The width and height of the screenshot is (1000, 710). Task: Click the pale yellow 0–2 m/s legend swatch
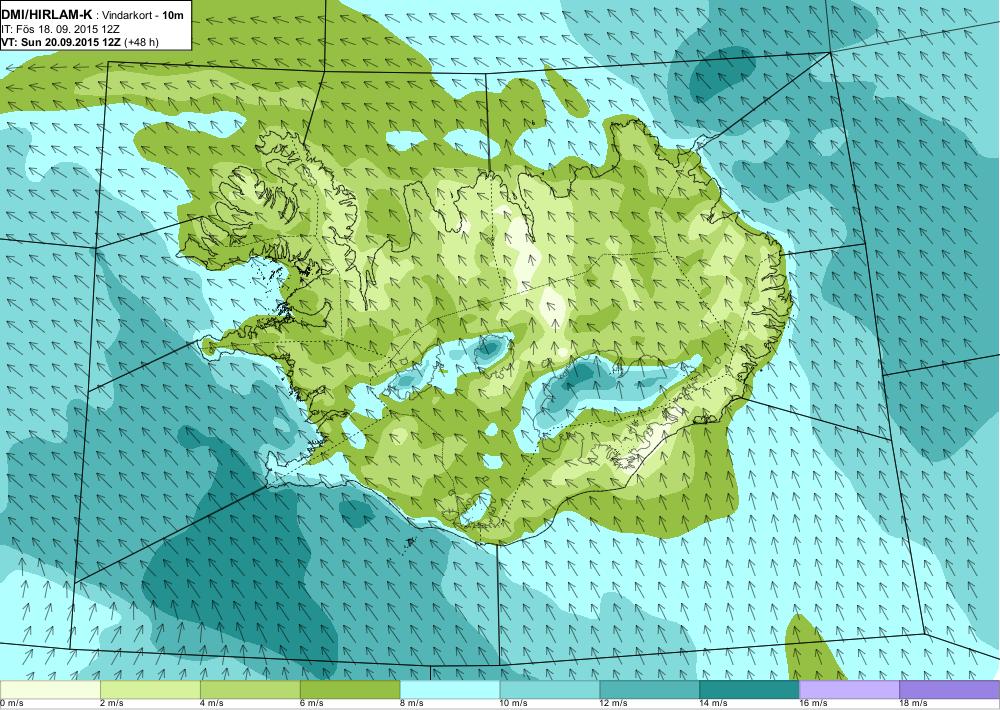[50, 689]
